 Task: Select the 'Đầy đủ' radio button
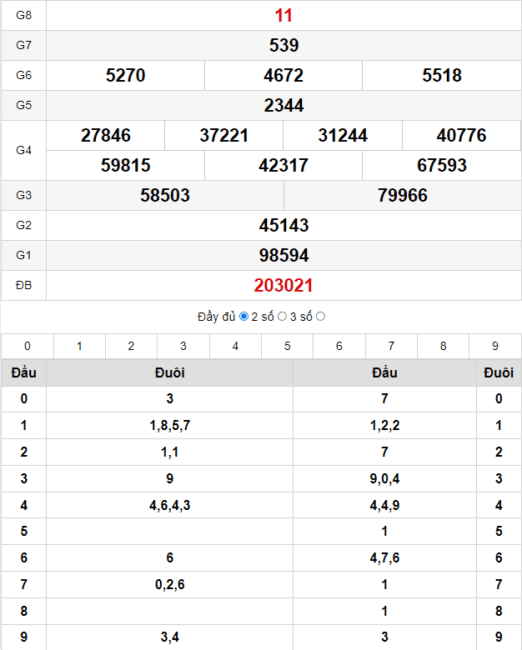[244, 317]
